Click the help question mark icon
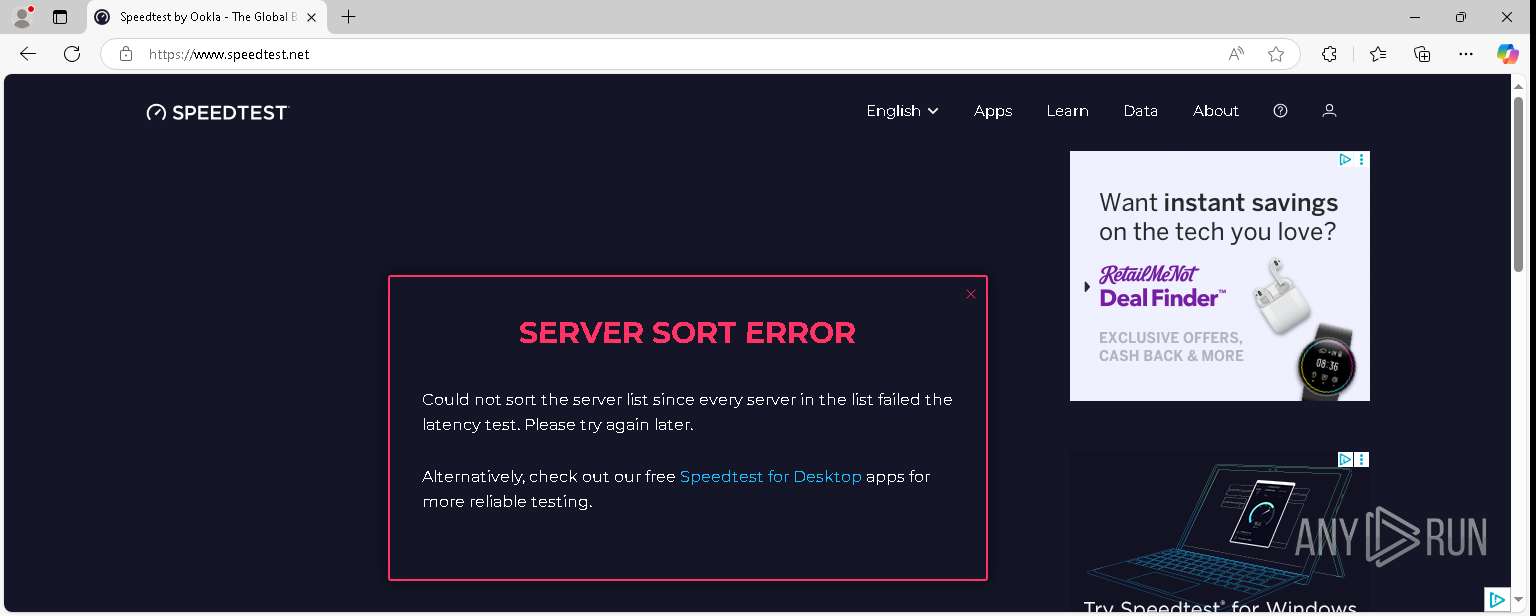The image size is (1536, 616). point(1280,111)
